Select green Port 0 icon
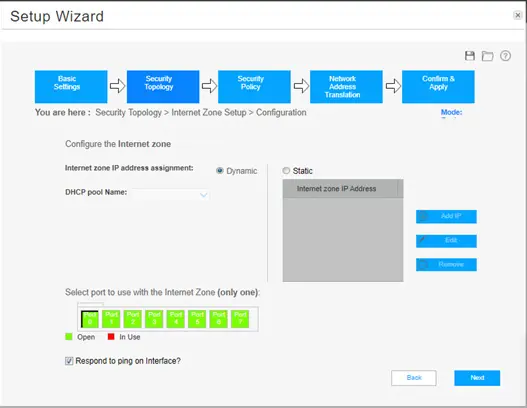527x408 pixels. click(x=90, y=319)
